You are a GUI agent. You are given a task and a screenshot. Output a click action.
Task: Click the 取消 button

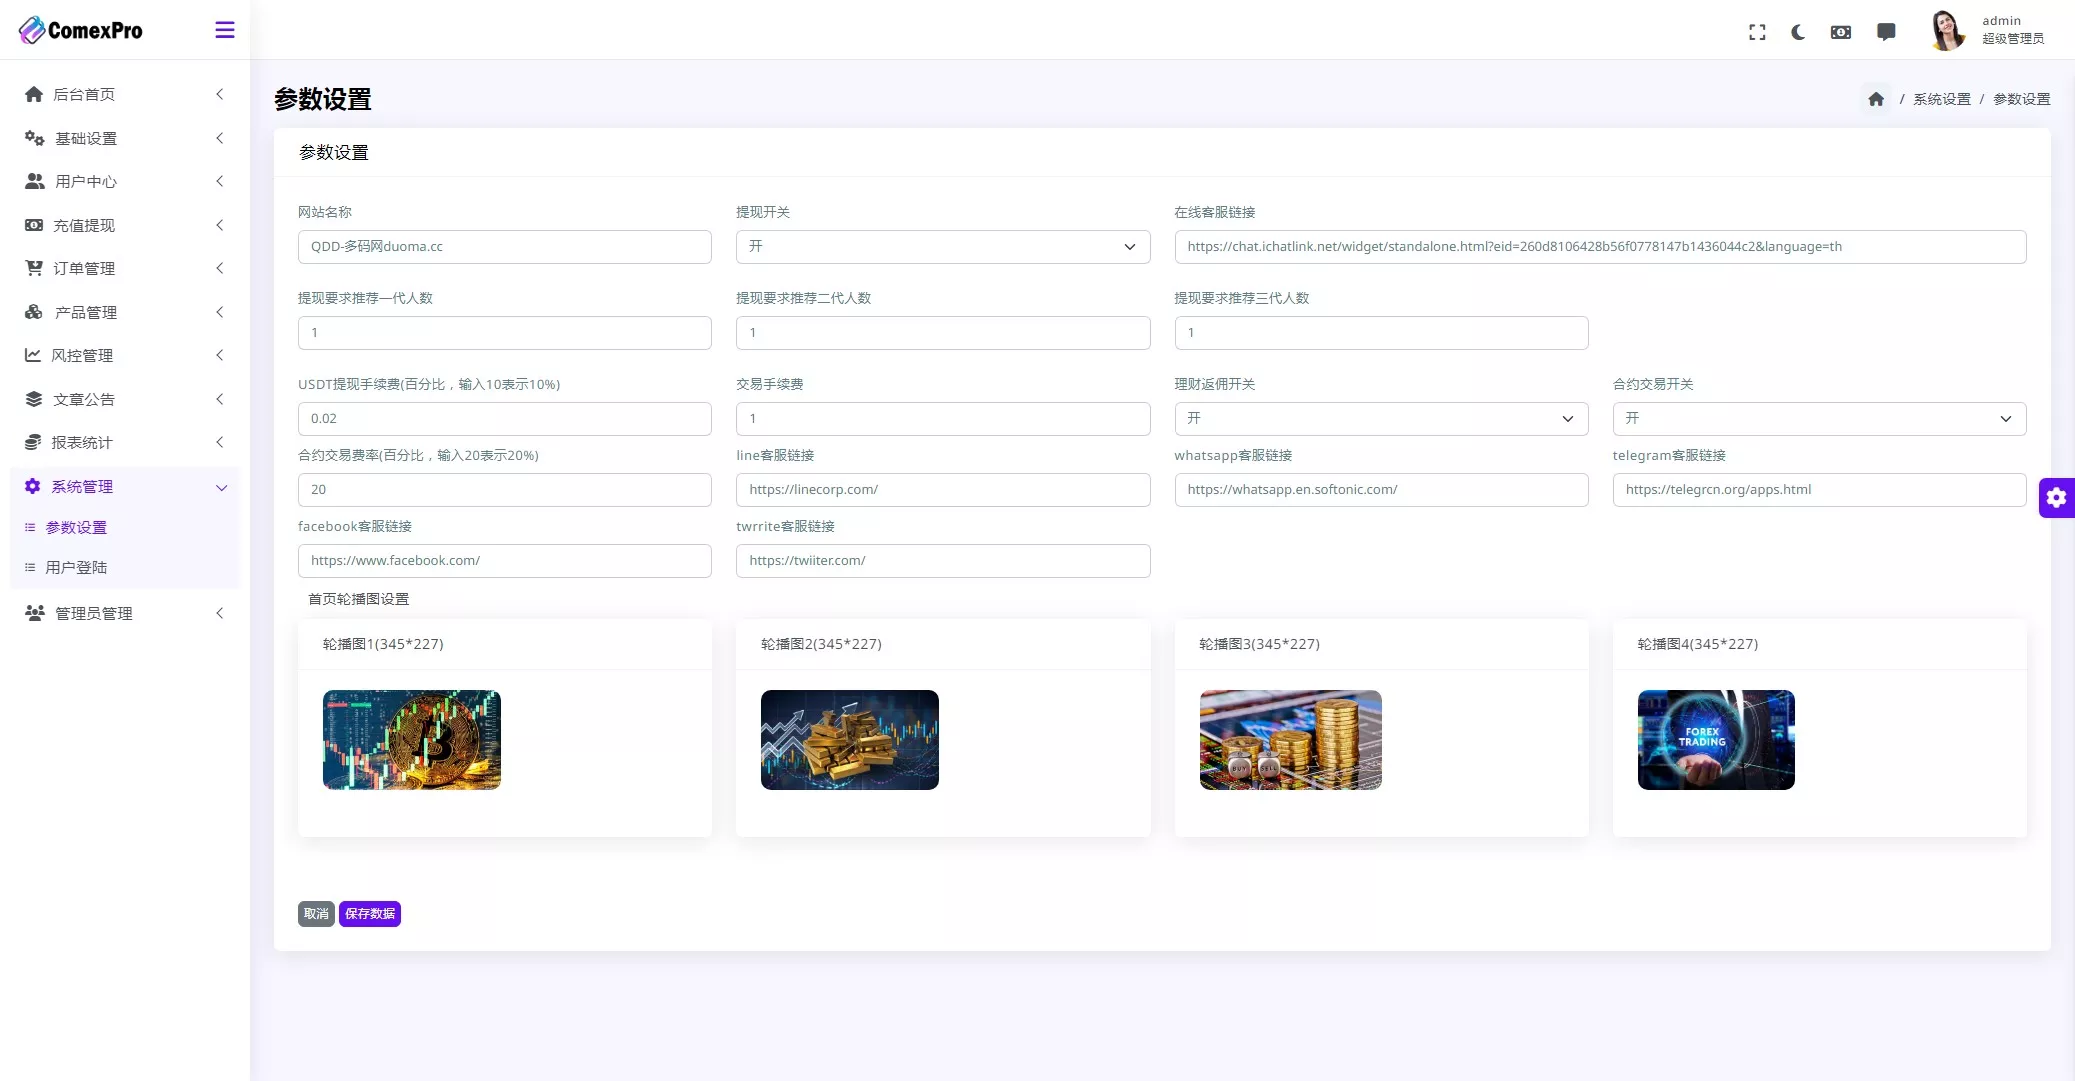click(x=316, y=914)
